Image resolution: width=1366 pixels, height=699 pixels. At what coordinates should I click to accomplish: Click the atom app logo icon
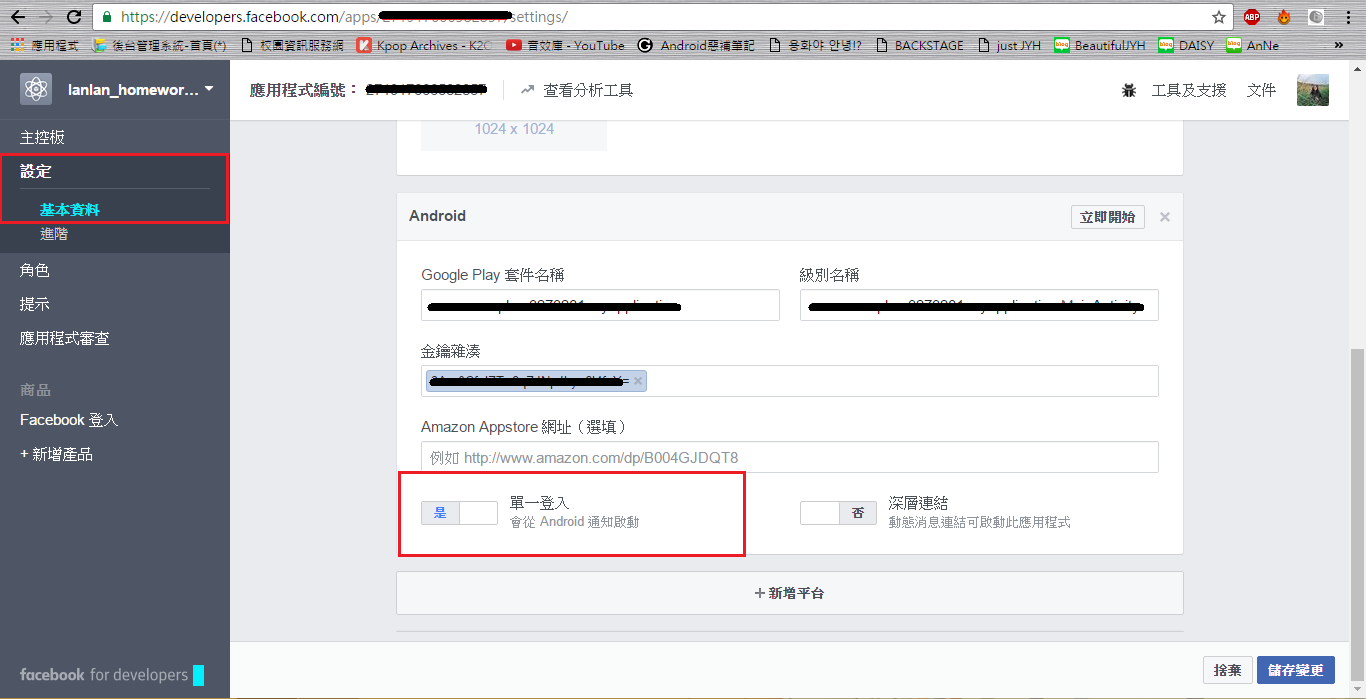coord(36,89)
